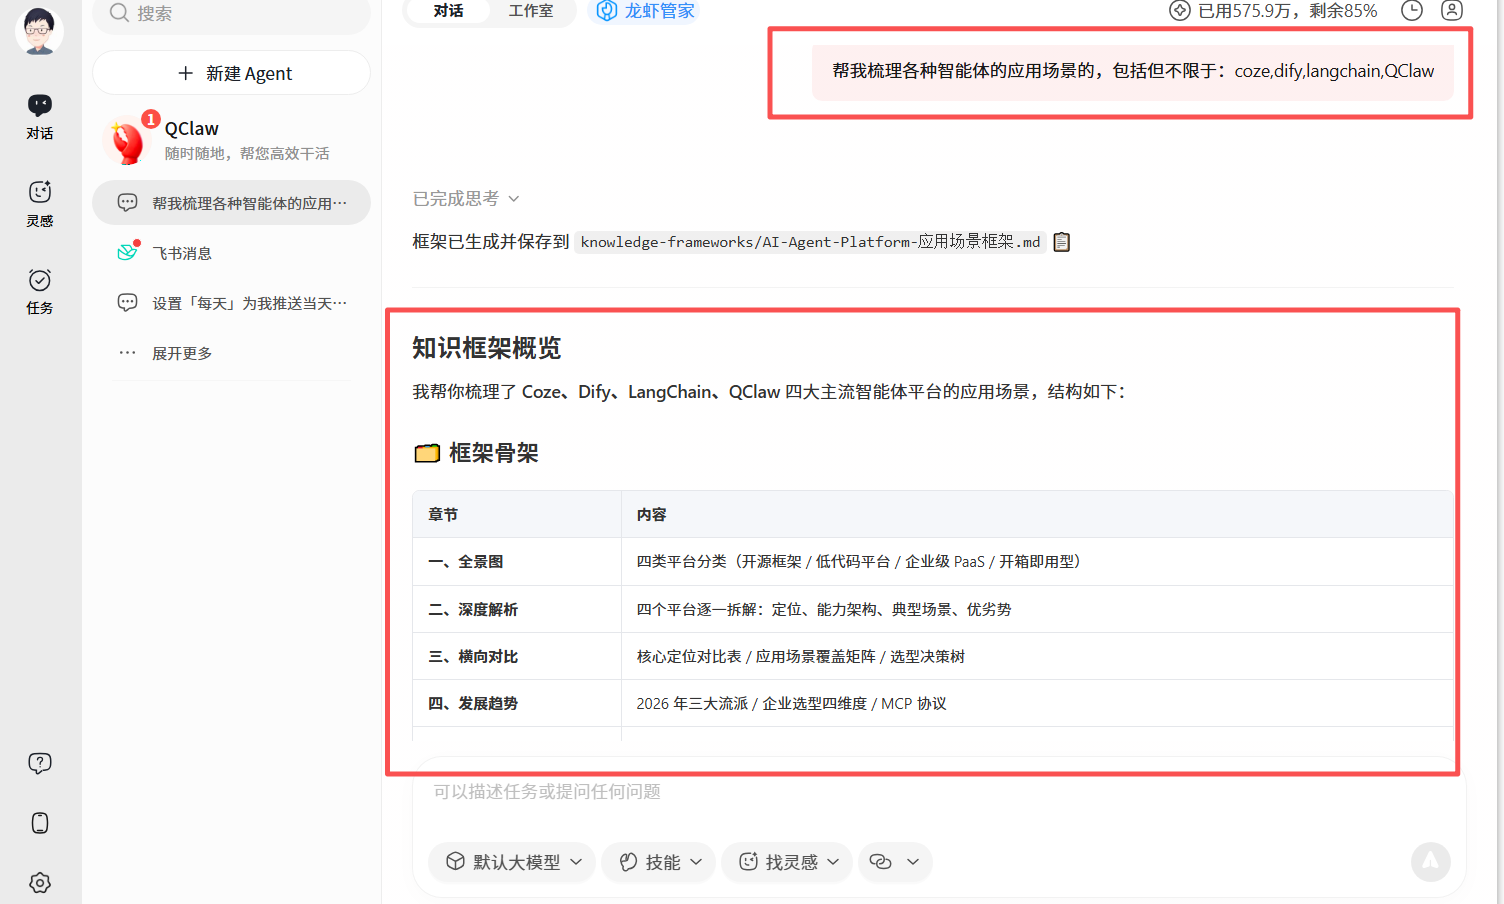This screenshot has width=1504, height=904.
Task: Click the 章节 column header
Action: (x=517, y=514)
